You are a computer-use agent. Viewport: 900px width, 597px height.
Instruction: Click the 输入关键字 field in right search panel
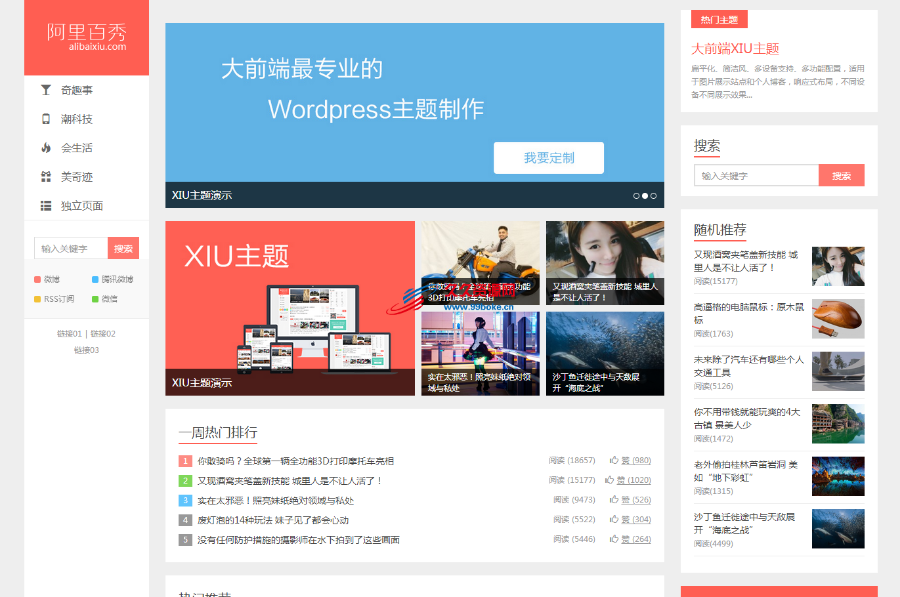click(755, 174)
